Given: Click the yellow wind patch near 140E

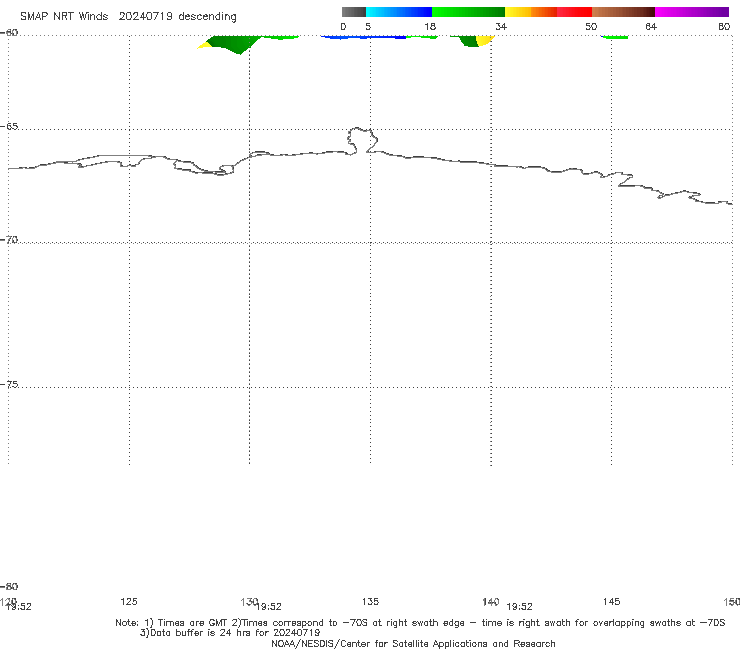Looking at the screenshot, I should [x=485, y=40].
